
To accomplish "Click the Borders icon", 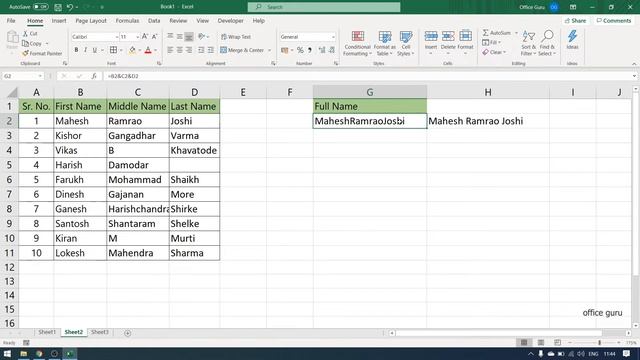I will [113, 50].
